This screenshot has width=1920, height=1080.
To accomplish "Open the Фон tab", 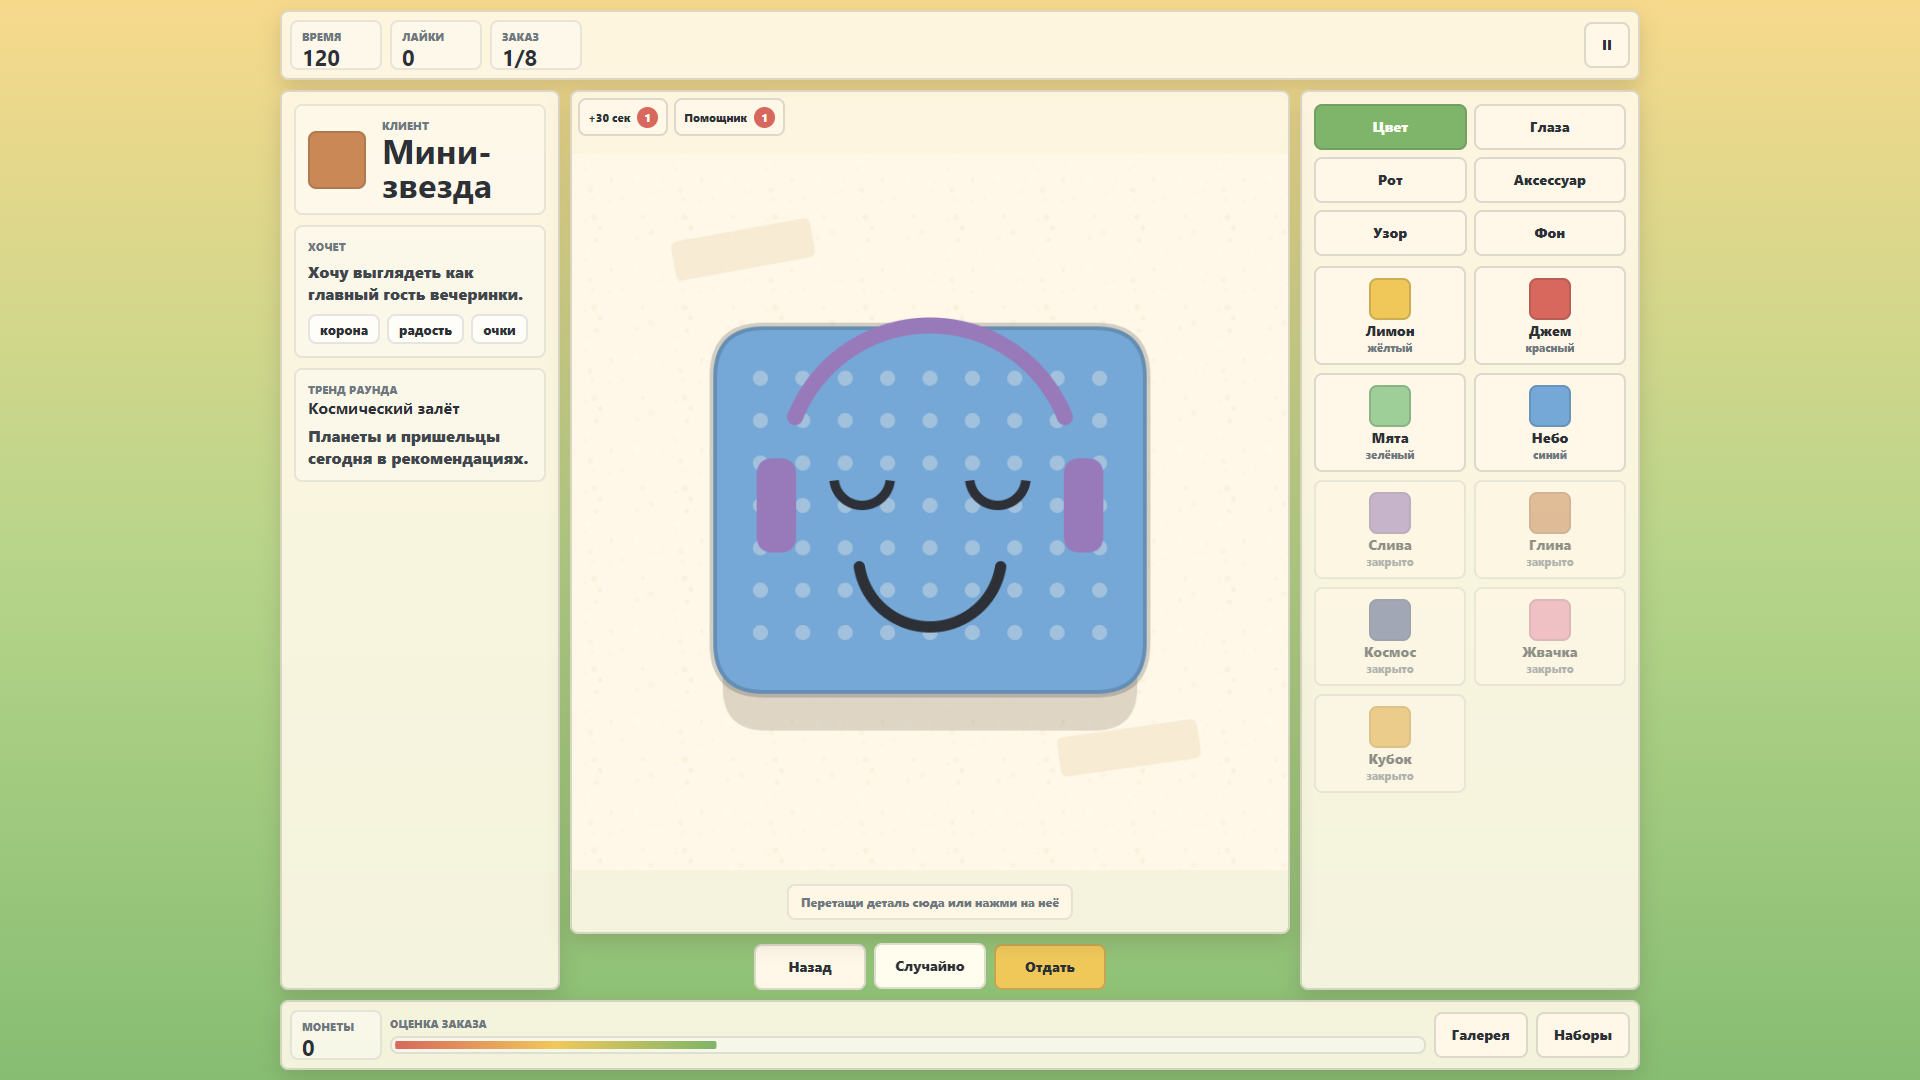I will 1549,233.
